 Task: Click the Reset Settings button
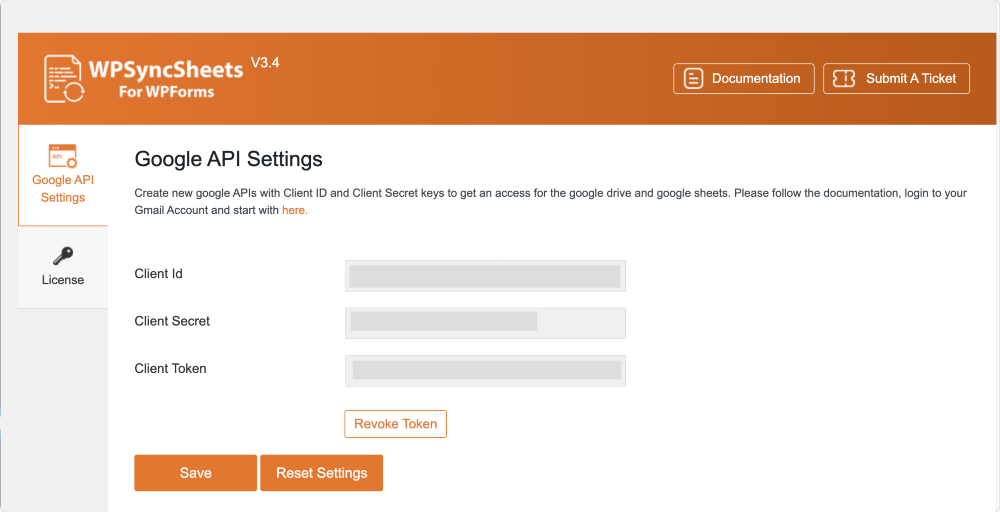pyautogui.click(x=321, y=473)
